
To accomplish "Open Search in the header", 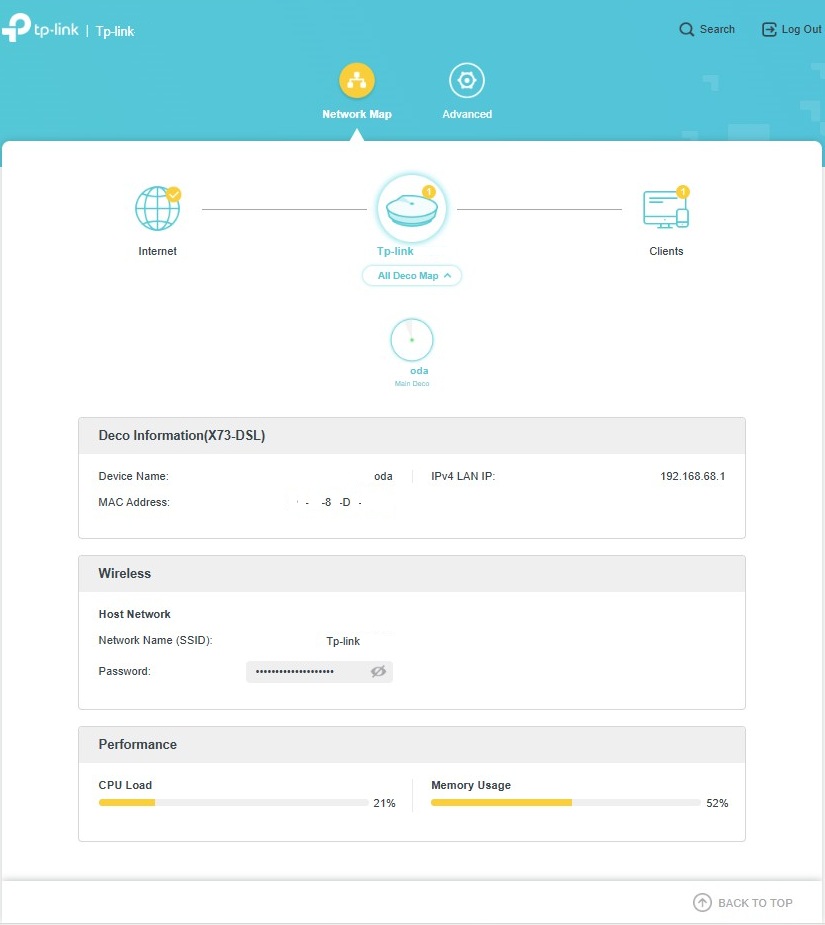I will click(707, 29).
